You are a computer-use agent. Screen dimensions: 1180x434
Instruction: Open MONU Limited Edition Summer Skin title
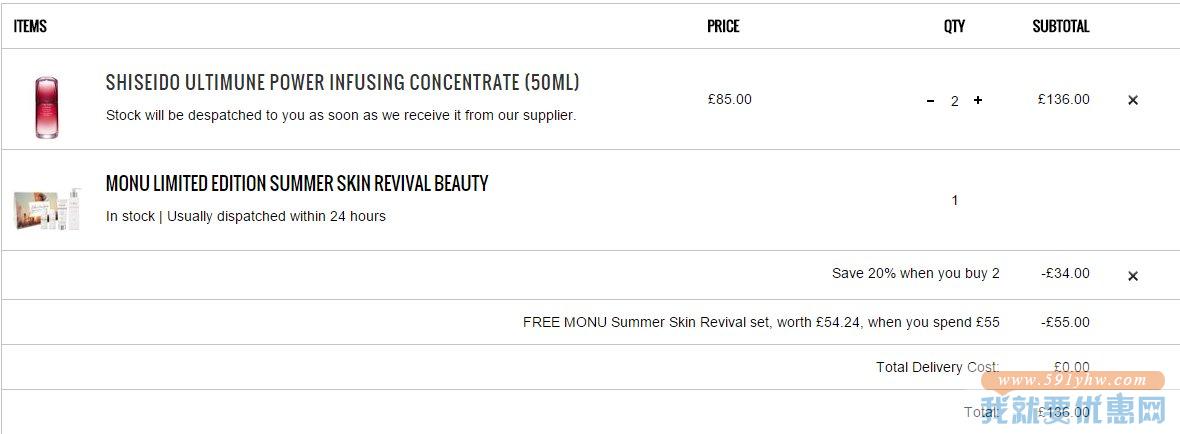[x=297, y=183]
